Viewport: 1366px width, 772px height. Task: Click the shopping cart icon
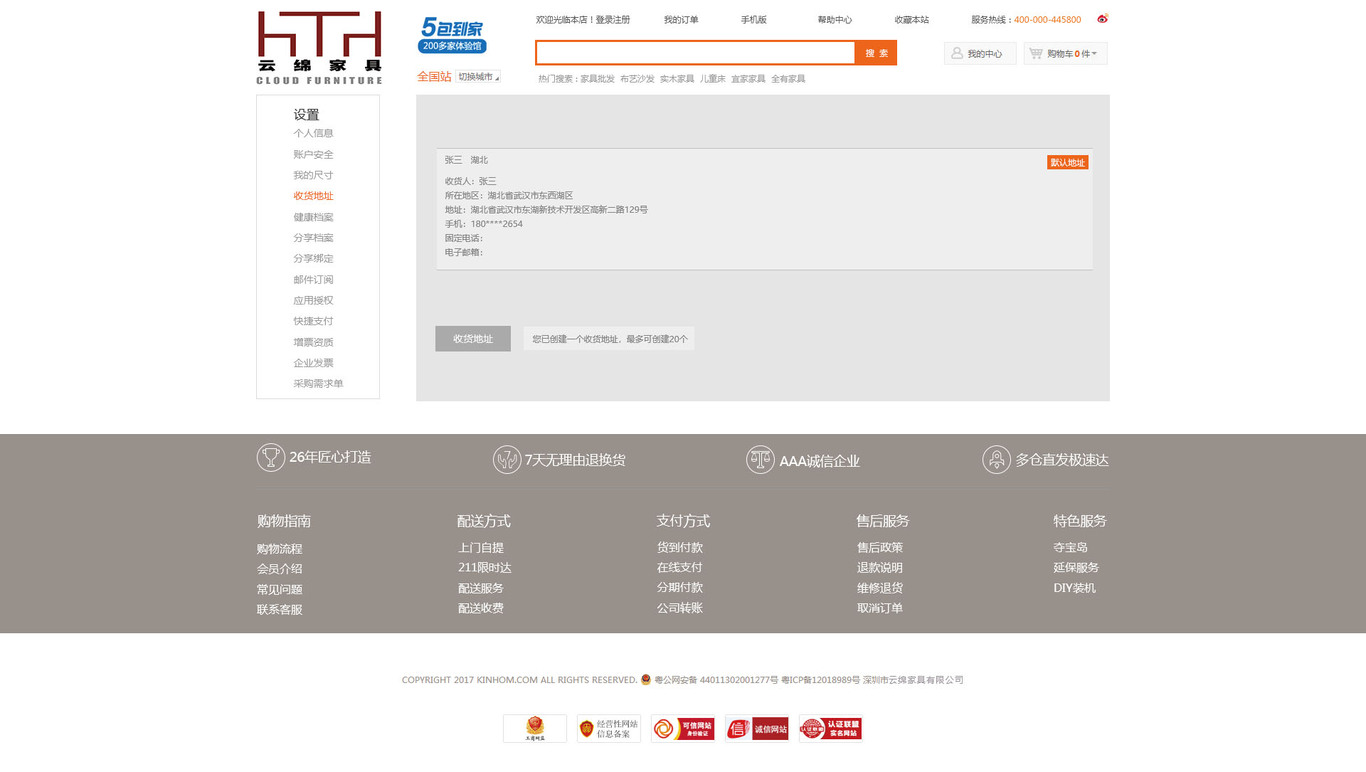[x=1036, y=53]
